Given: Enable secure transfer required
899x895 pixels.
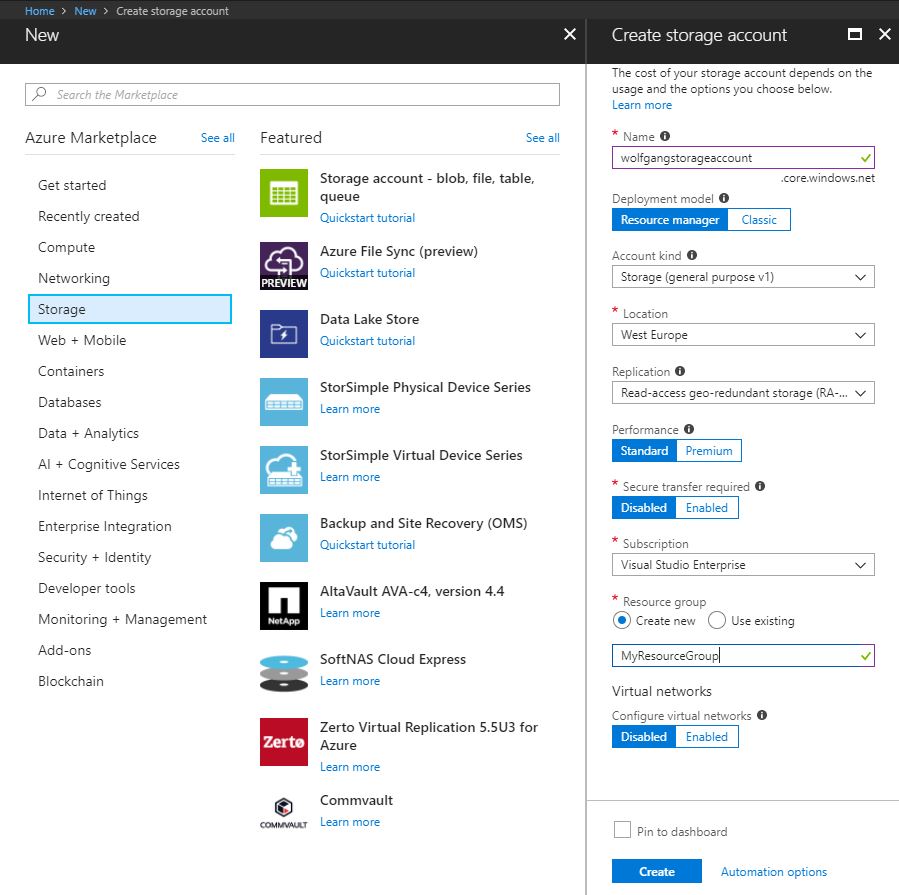Looking at the screenshot, I should (x=706, y=508).
